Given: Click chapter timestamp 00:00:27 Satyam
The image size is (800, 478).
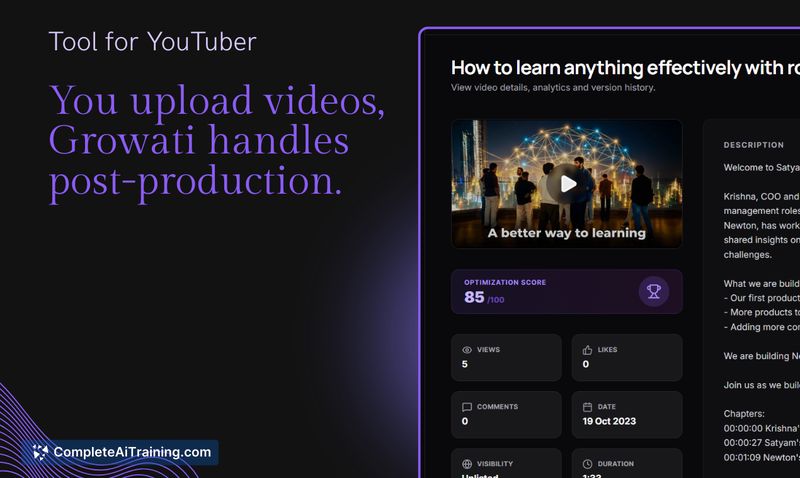Looking at the screenshot, I should (x=762, y=443).
